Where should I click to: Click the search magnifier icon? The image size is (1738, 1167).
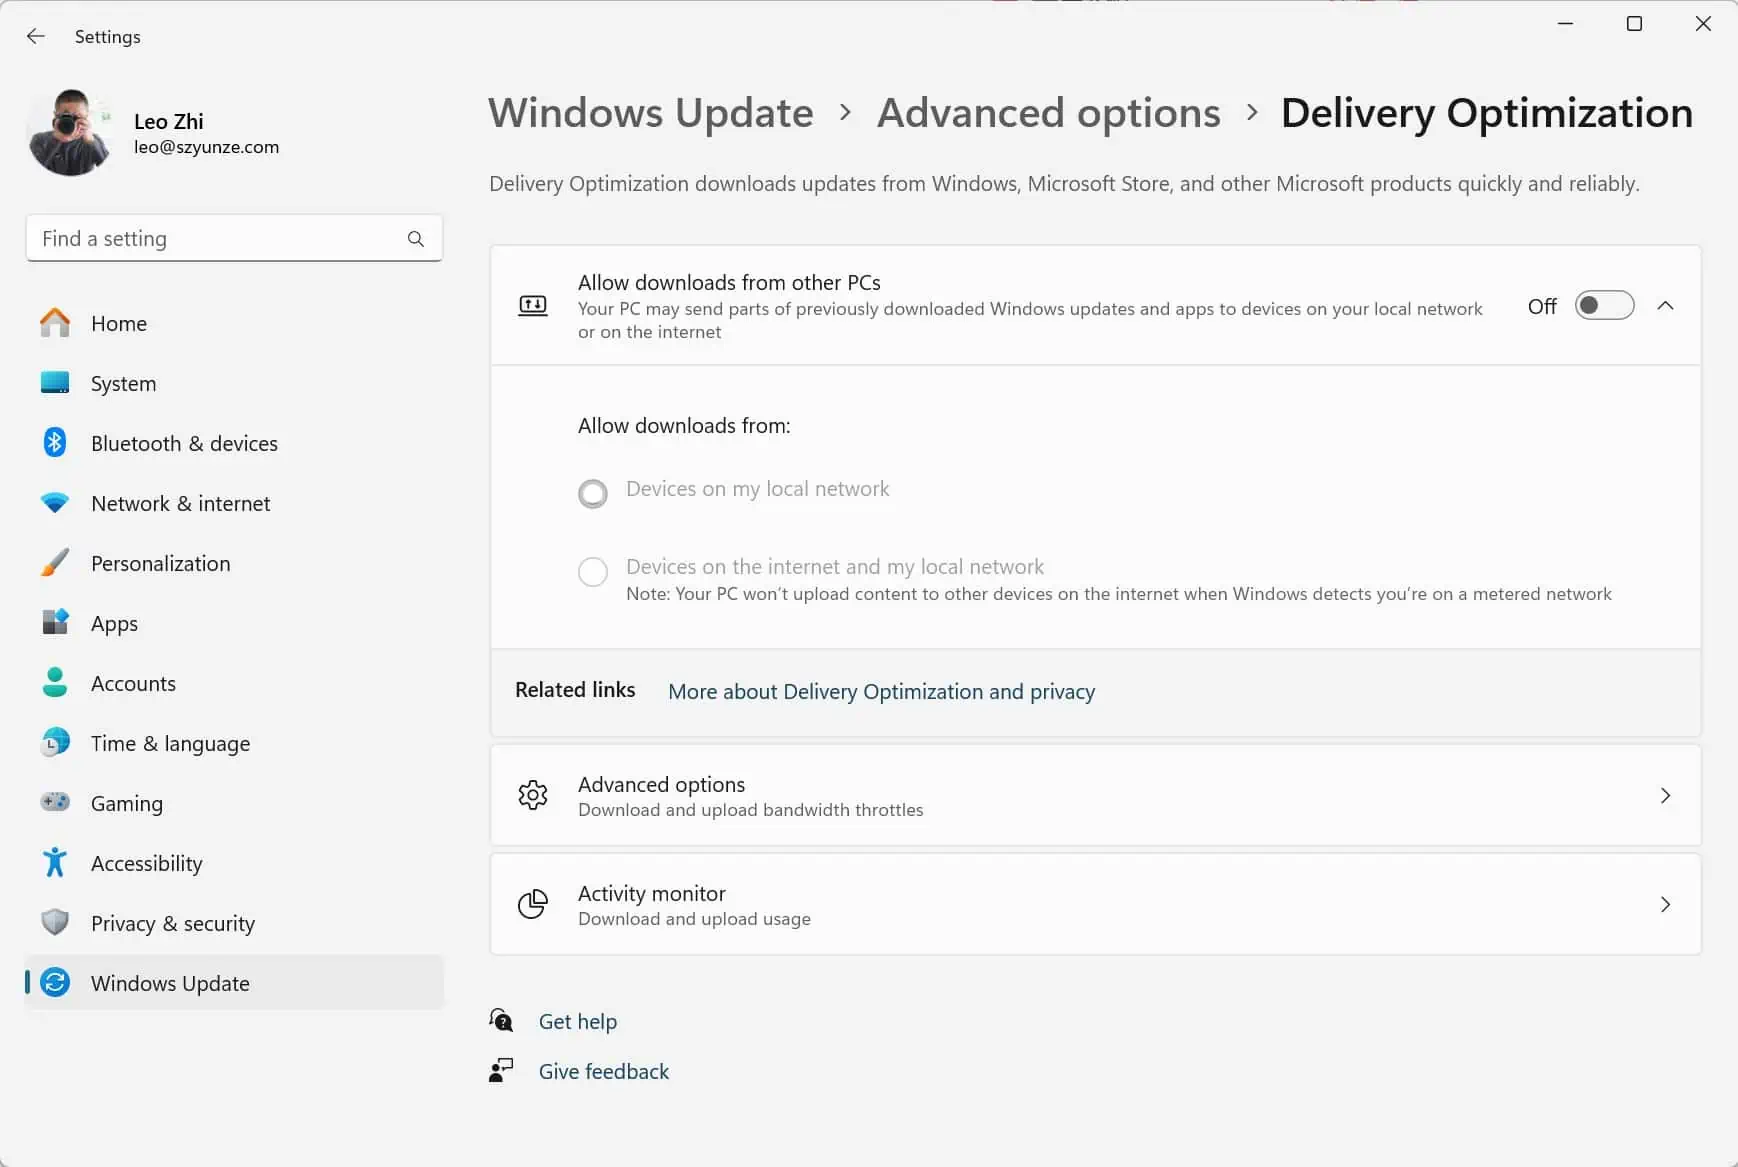tap(416, 239)
